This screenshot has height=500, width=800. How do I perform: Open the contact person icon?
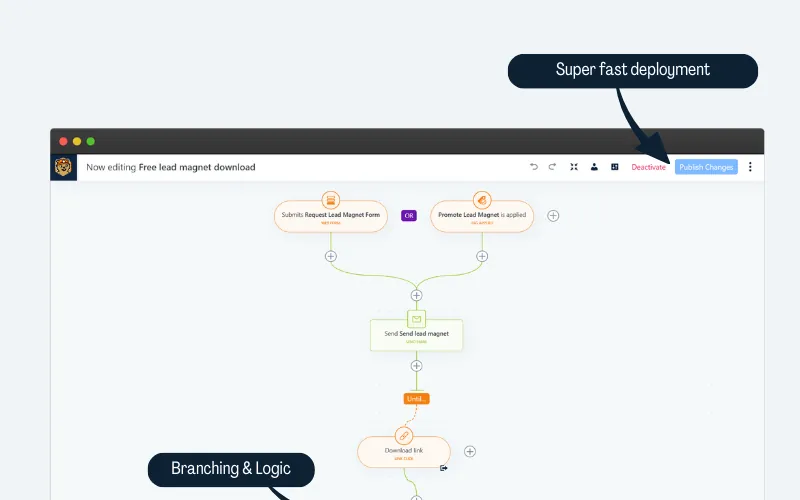point(594,167)
